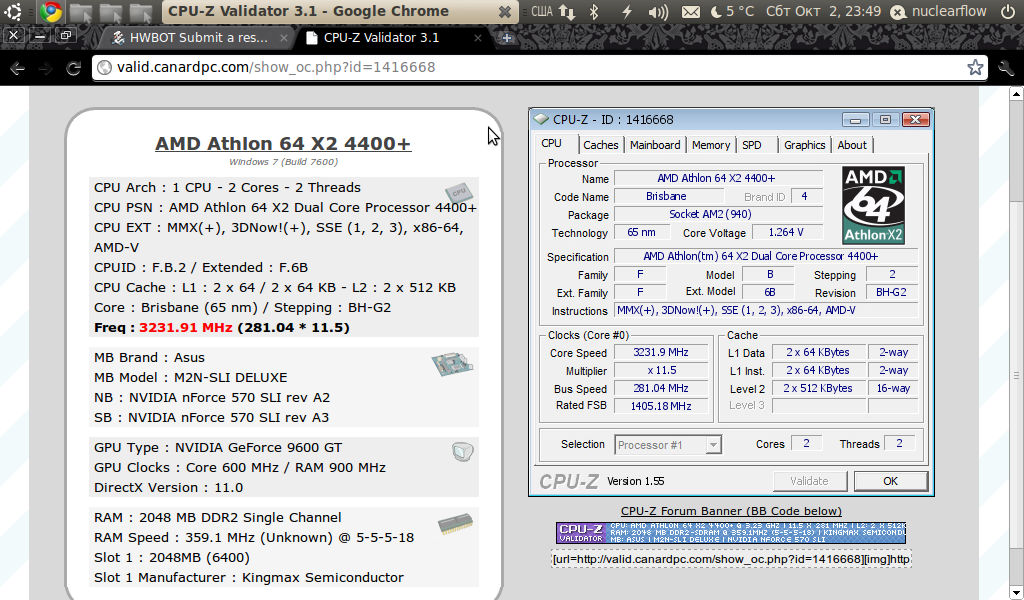Click the CPU-Z window title bar icon
This screenshot has width=1024, height=600.
541,119
